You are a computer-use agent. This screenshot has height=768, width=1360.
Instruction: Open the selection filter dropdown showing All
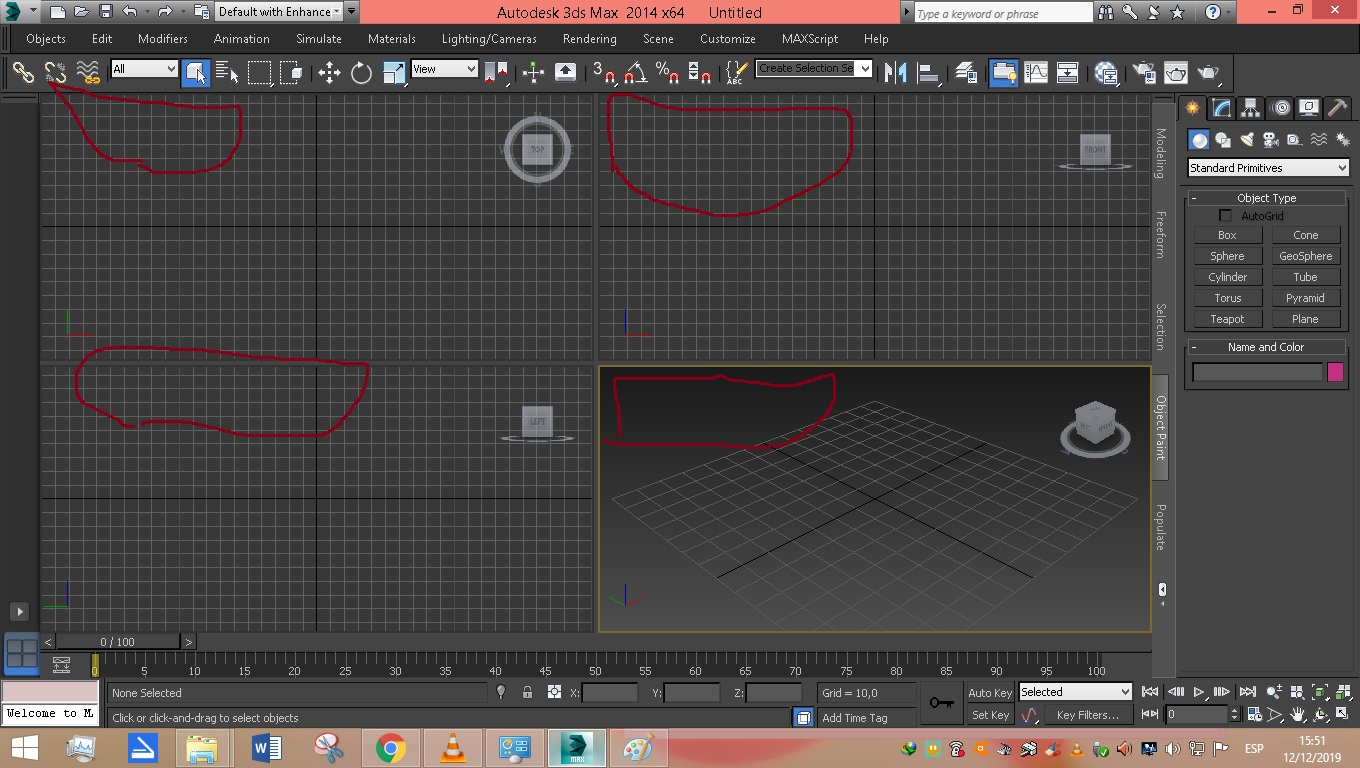click(144, 69)
